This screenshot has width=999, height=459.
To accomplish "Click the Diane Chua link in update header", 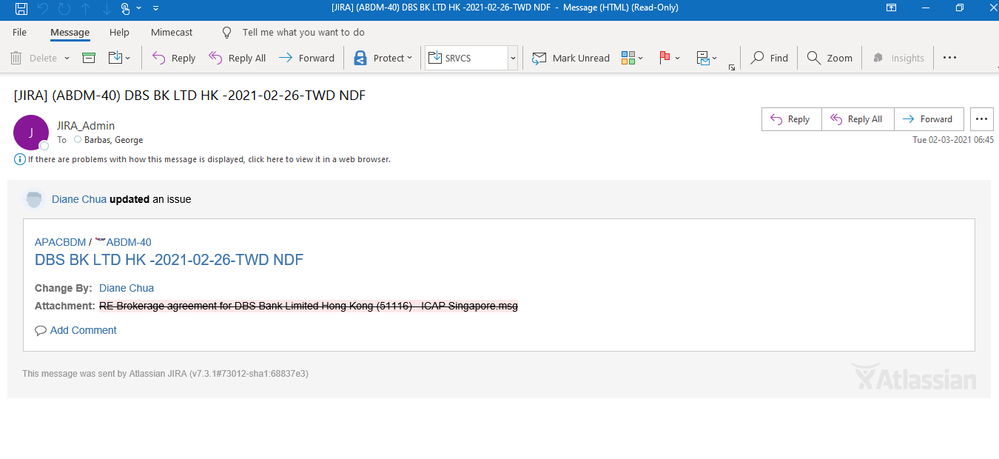I will pos(79,200).
